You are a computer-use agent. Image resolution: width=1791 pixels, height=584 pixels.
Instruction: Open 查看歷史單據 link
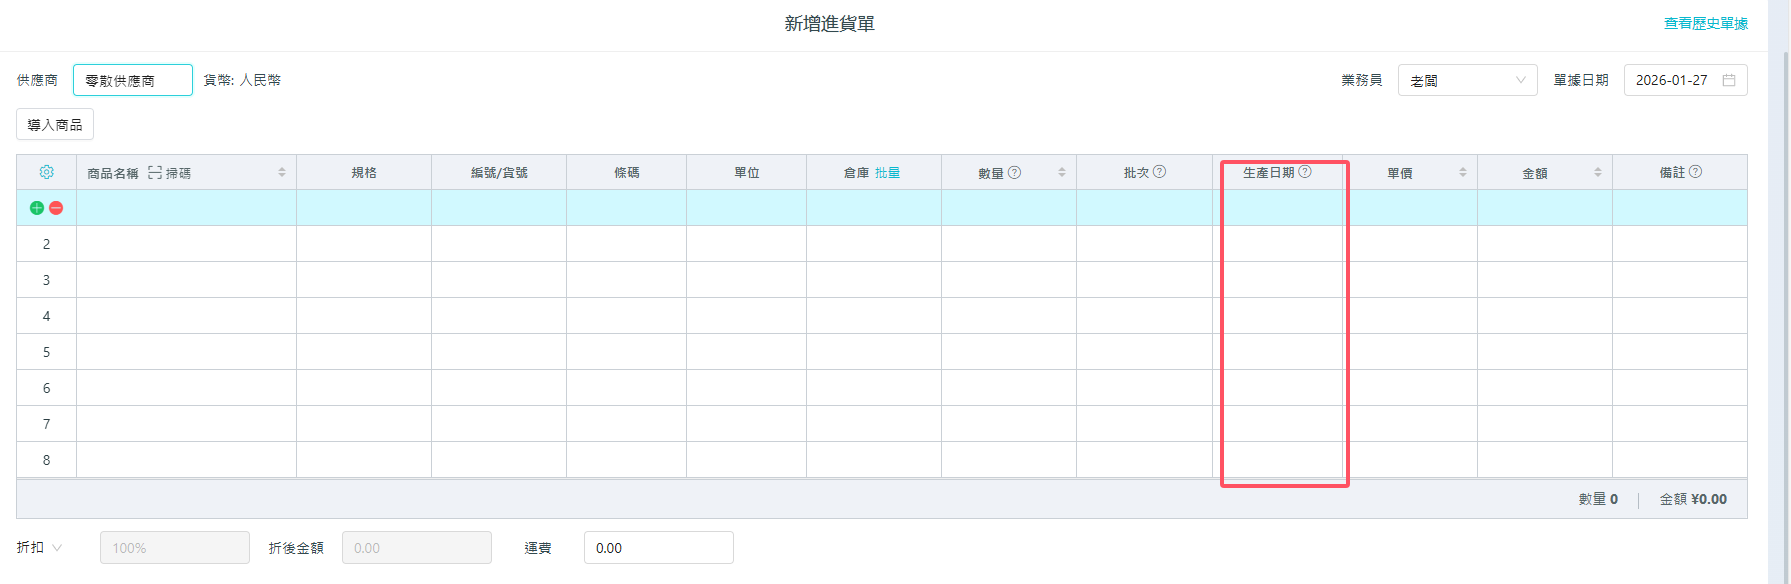(1705, 23)
